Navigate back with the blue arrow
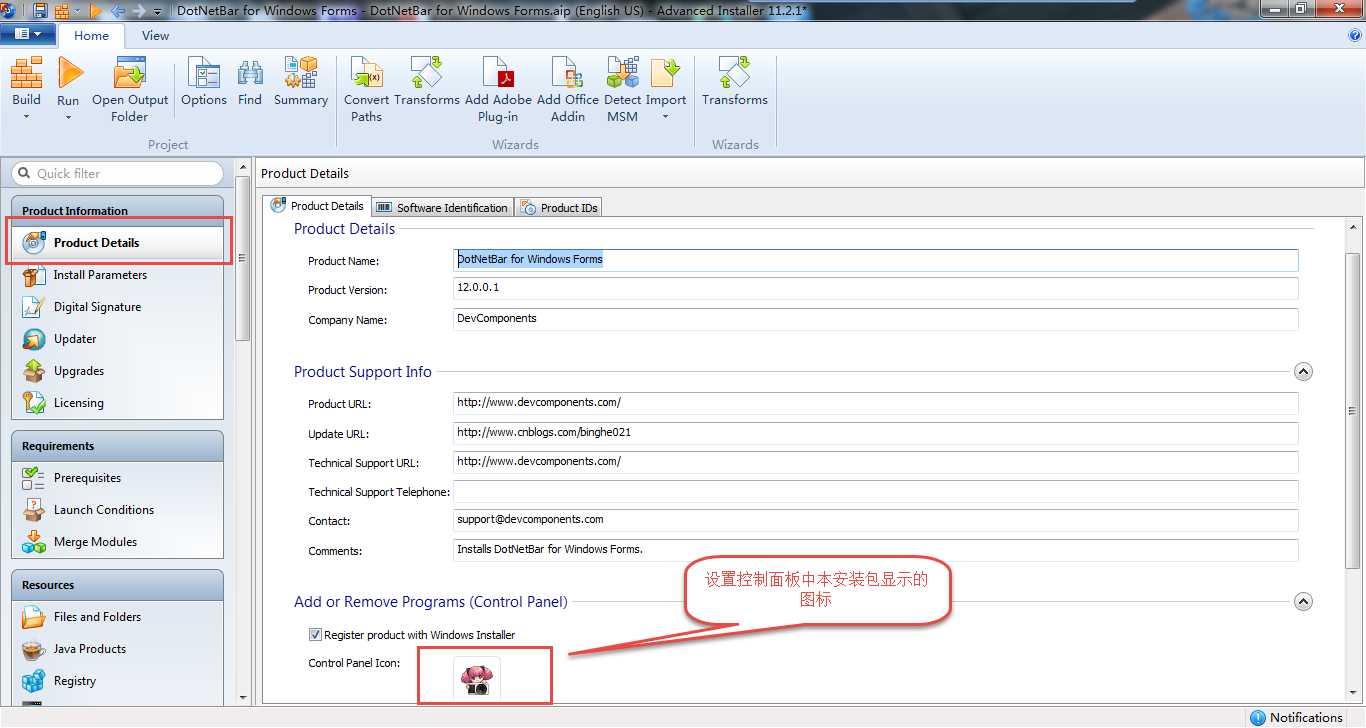This screenshot has height=728, width=1366. 117,11
